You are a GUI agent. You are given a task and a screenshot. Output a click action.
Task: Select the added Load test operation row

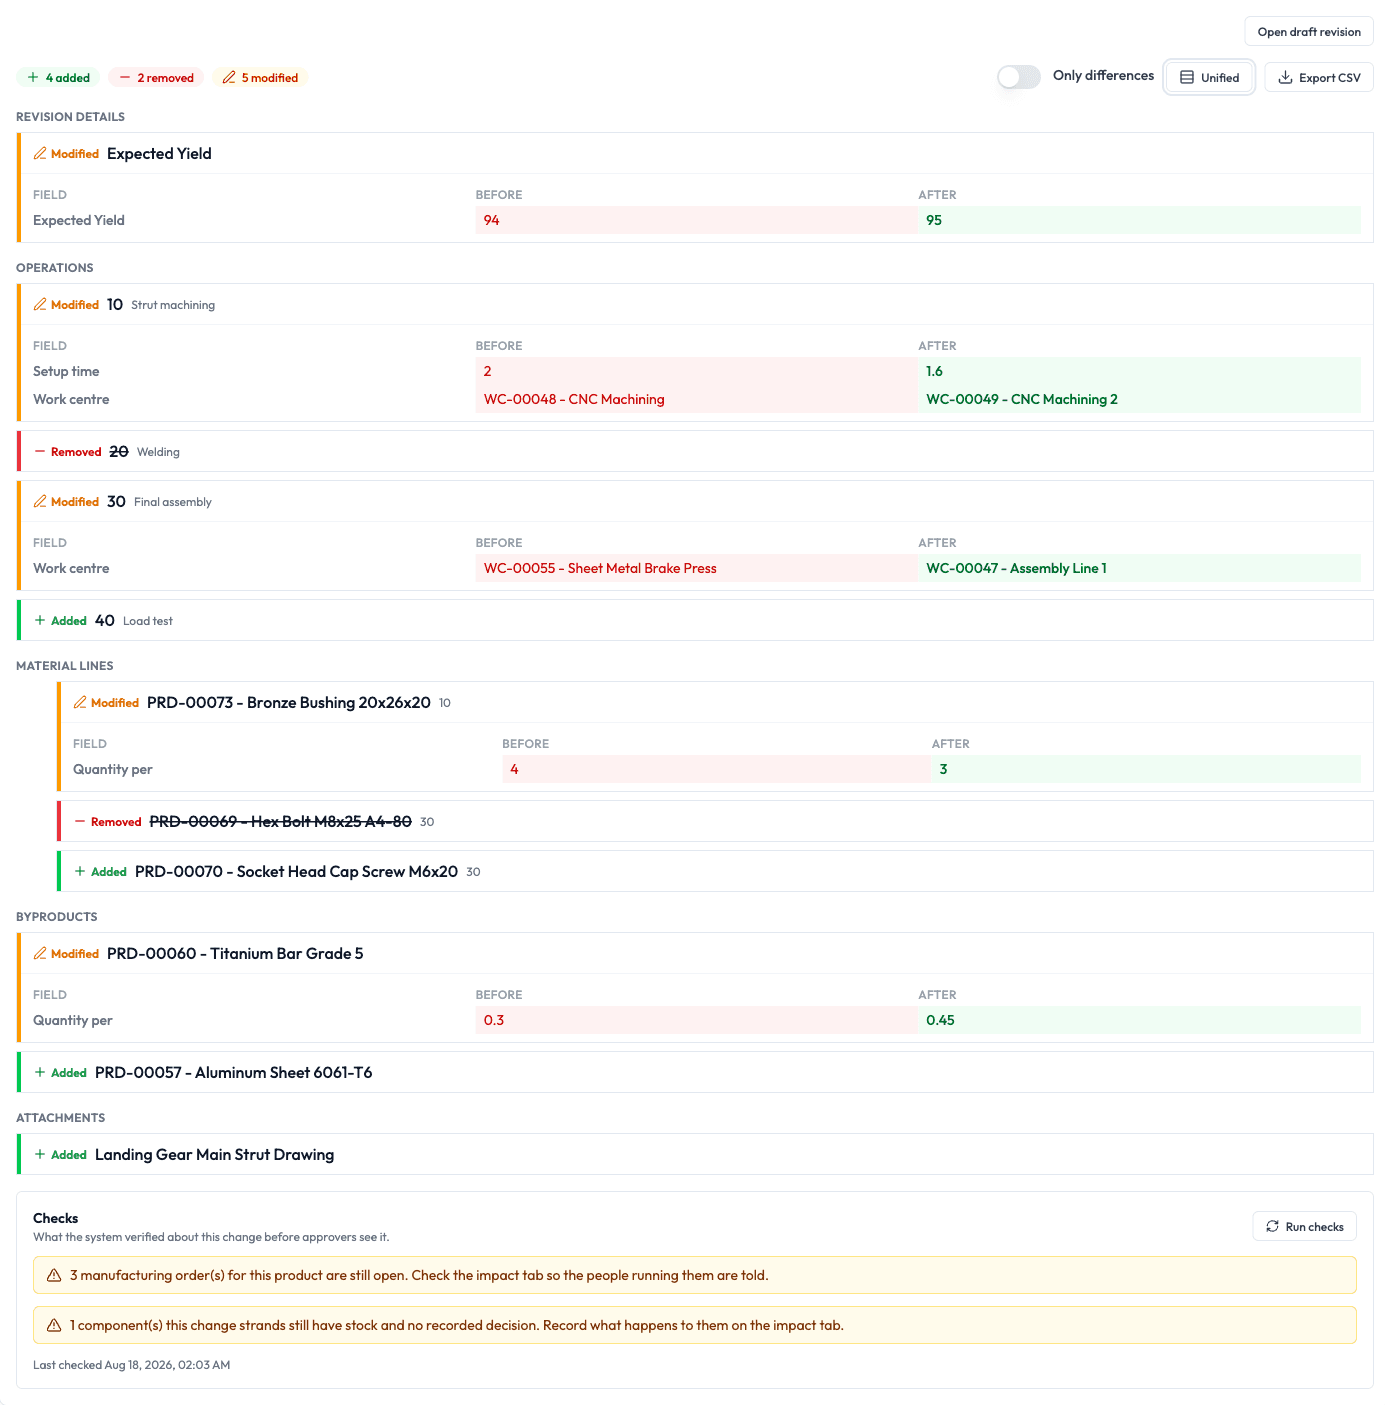pyautogui.click(x=695, y=620)
